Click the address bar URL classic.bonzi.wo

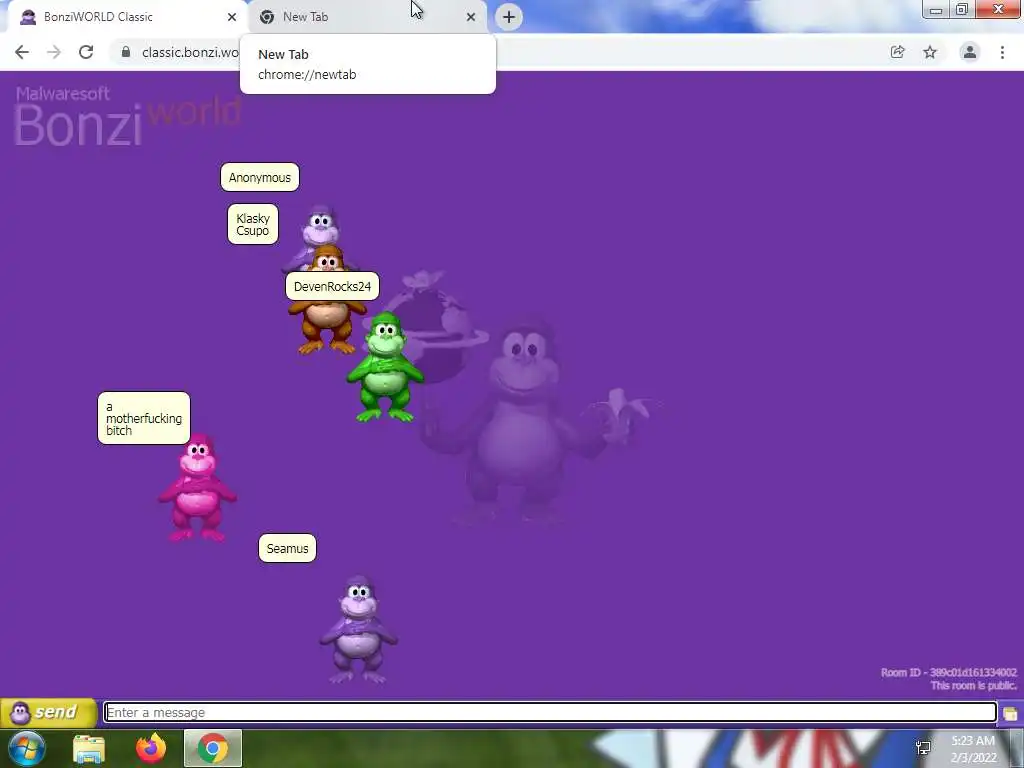190,52
